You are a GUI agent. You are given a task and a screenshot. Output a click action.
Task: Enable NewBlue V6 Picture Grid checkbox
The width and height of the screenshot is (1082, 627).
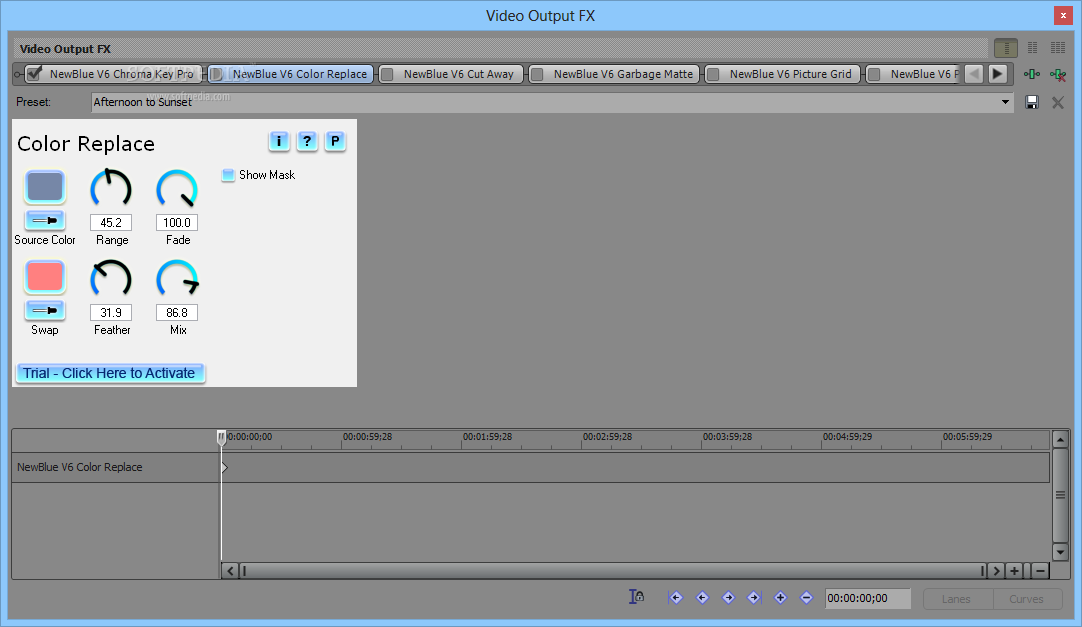714,74
